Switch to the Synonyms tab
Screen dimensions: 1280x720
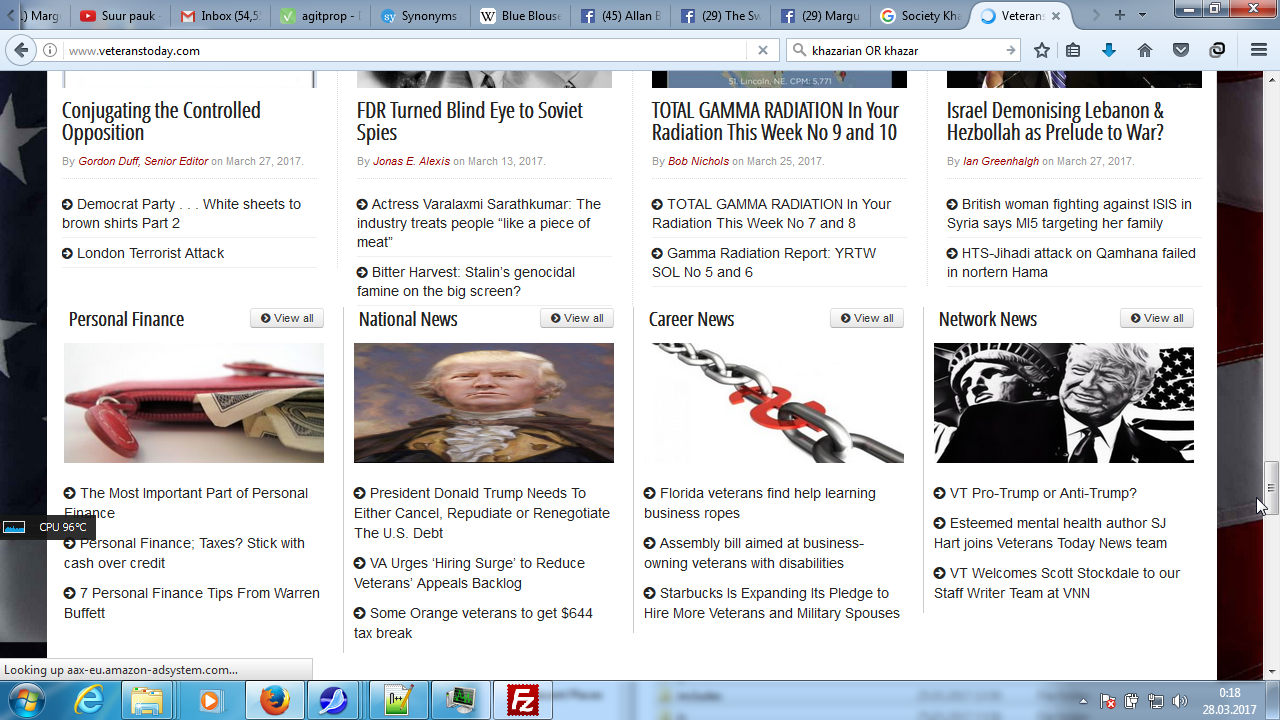[420, 16]
